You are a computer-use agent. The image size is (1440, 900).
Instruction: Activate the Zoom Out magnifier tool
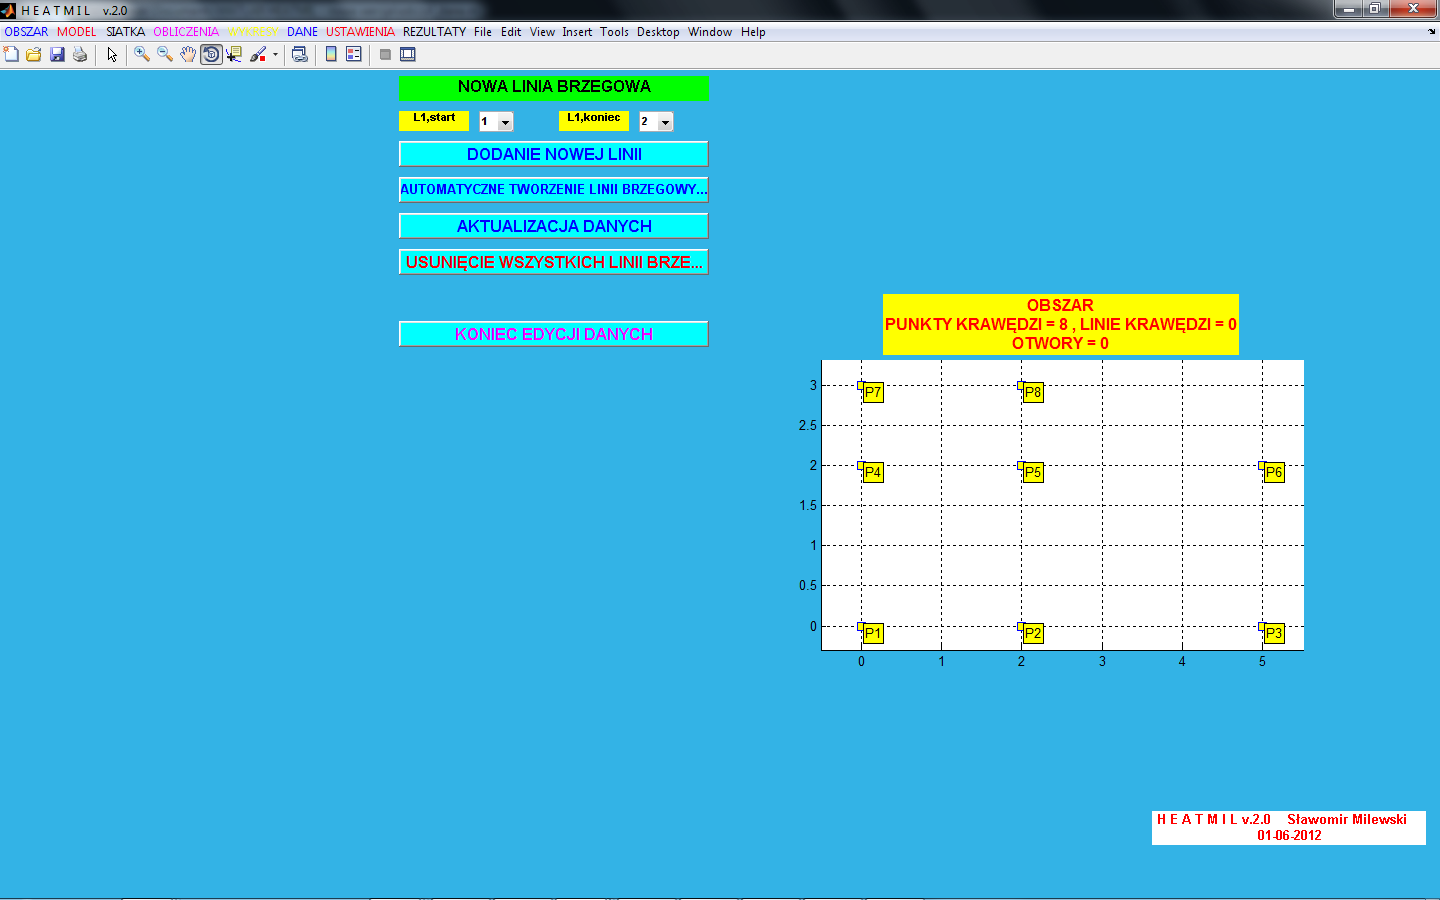tap(165, 55)
